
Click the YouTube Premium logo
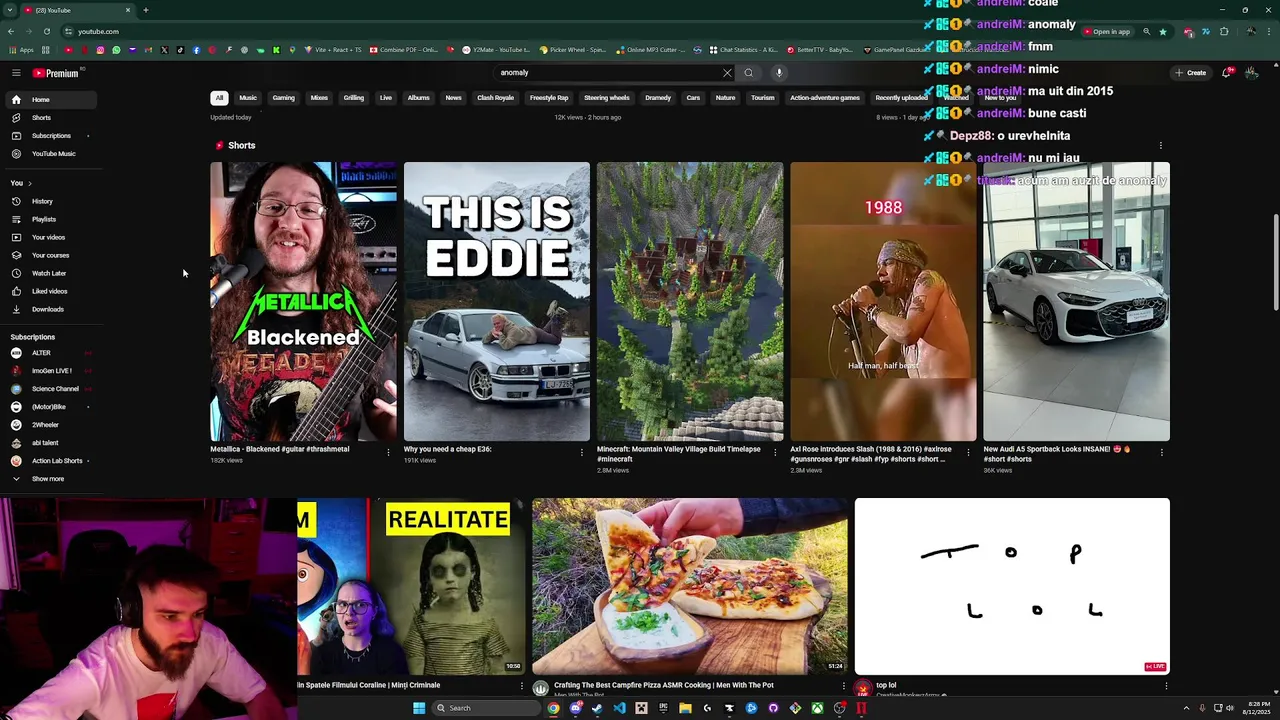[56, 73]
